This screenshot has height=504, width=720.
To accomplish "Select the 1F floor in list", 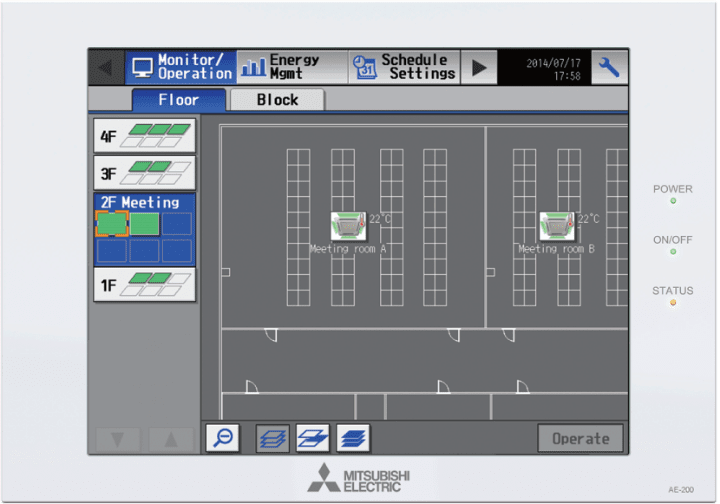I will (144, 284).
